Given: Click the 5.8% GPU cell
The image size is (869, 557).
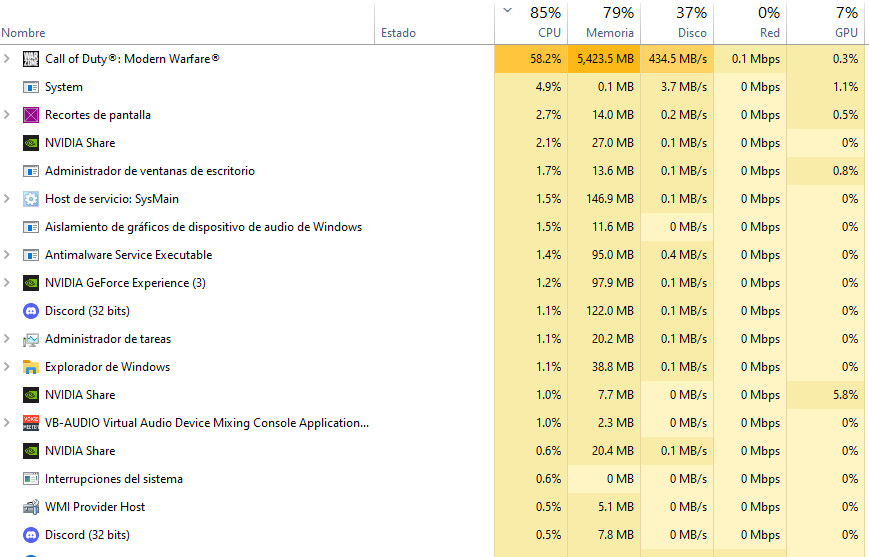Looking at the screenshot, I should point(825,395).
